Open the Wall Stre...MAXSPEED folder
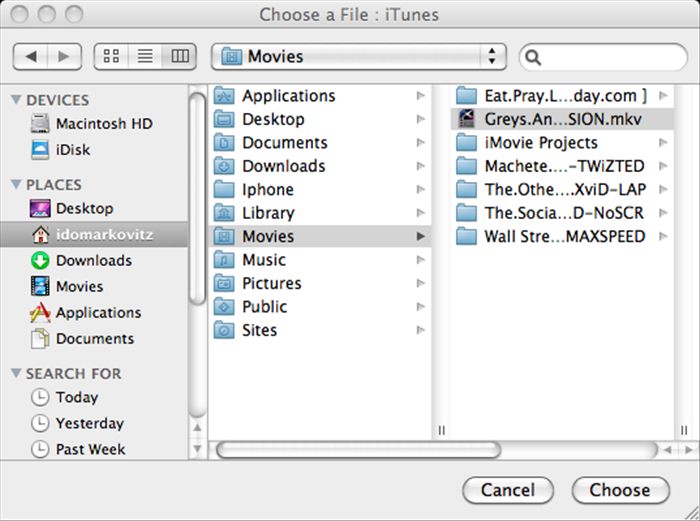 click(x=562, y=236)
